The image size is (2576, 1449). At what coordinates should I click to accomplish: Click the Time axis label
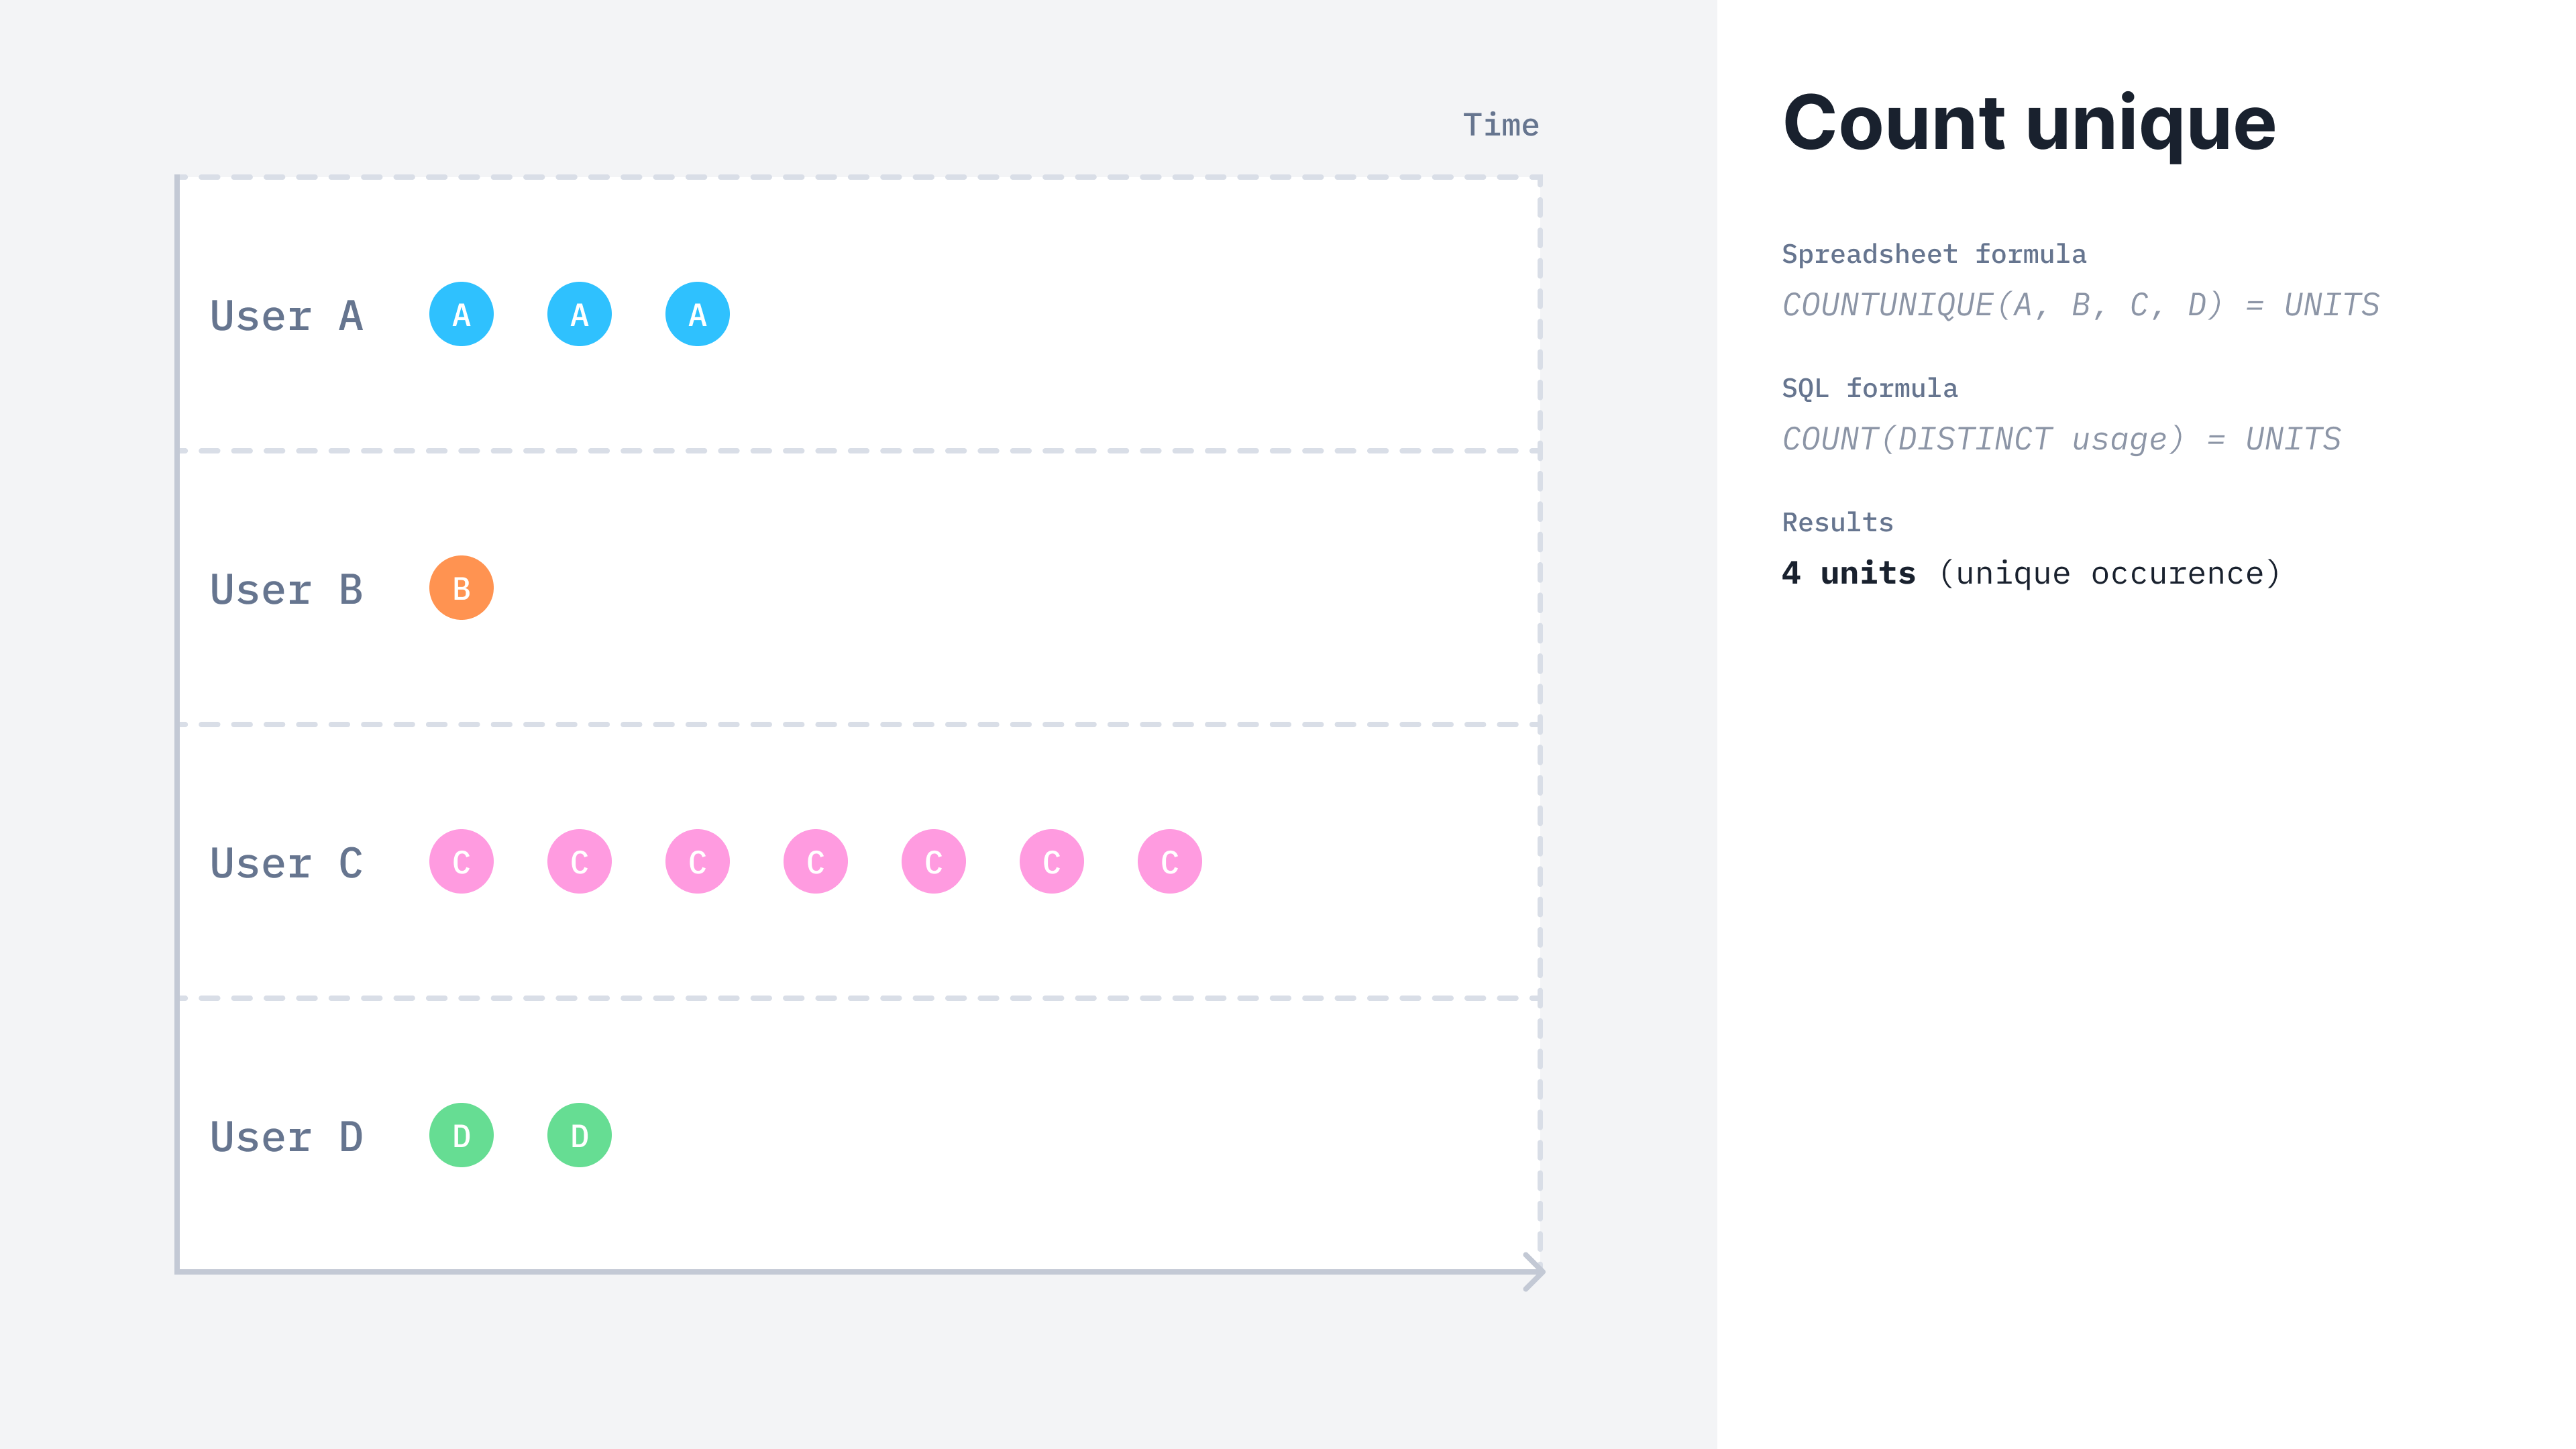(x=1501, y=125)
